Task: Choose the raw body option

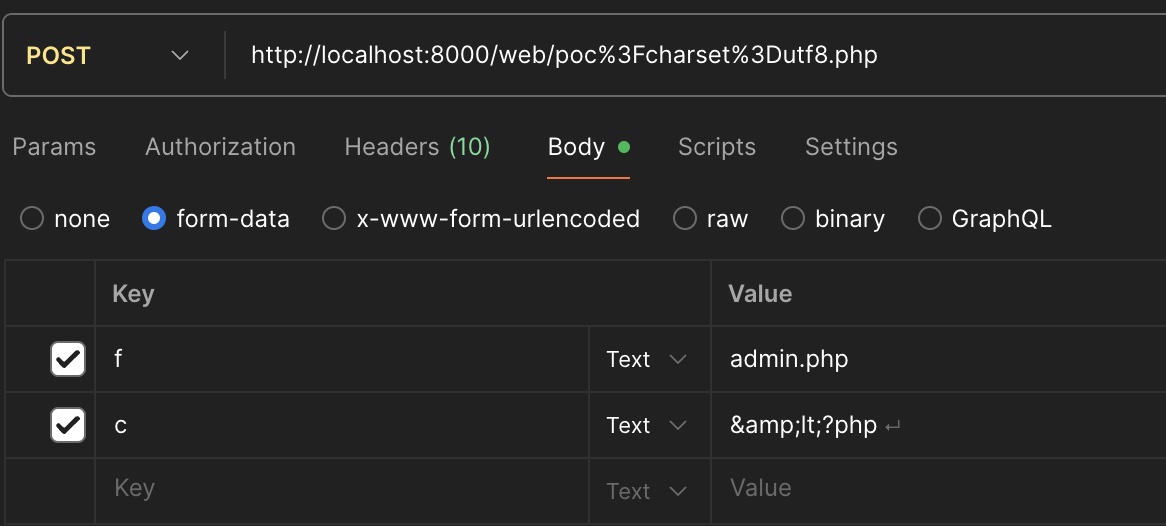Action: tap(685, 219)
